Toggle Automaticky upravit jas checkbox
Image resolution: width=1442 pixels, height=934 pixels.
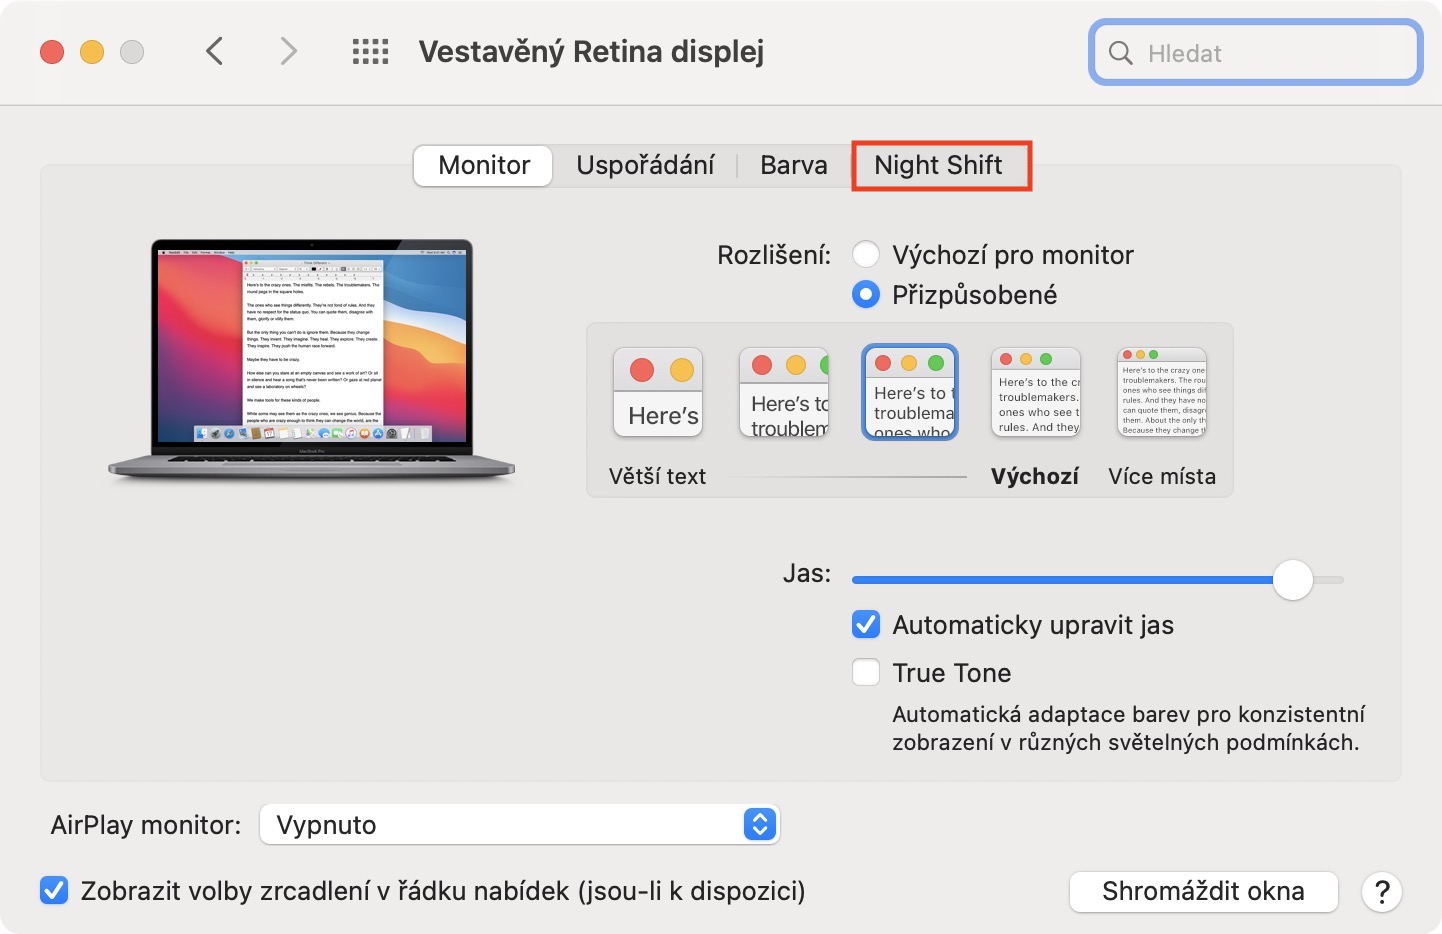click(866, 625)
